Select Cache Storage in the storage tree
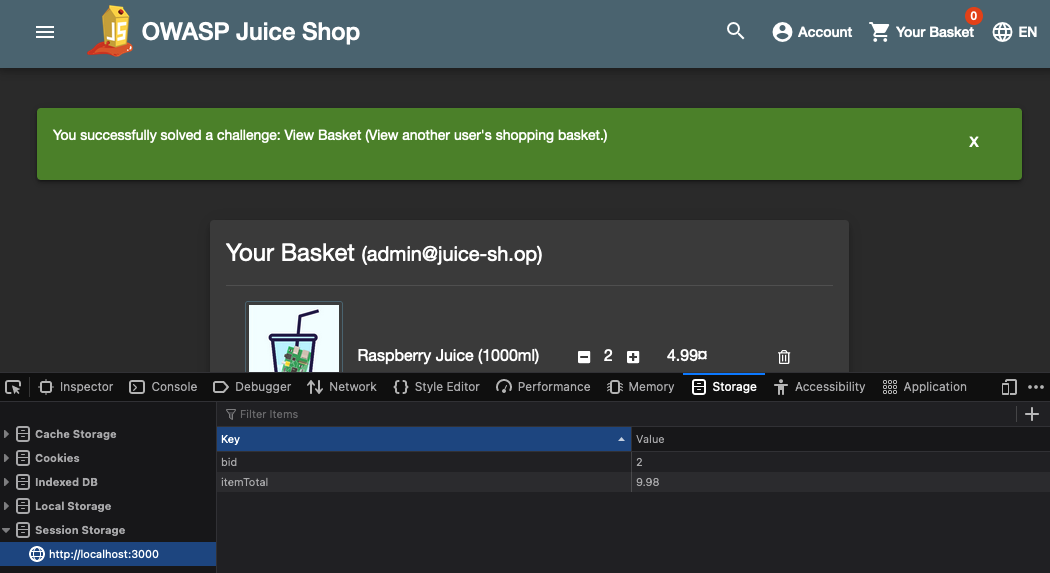 click(x=75, y=434)
